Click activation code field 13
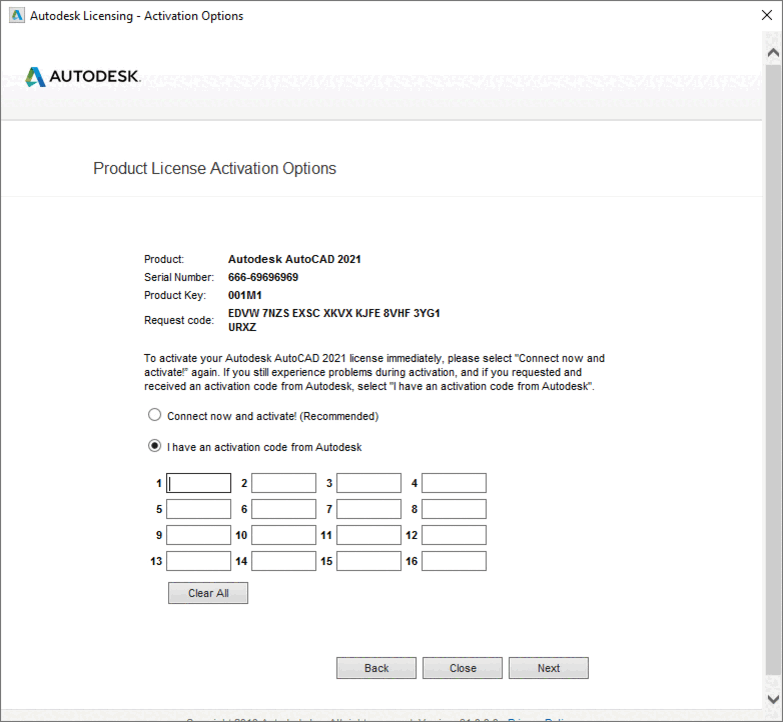Viewport: 783px width, 722px height. tap(199, 561)
